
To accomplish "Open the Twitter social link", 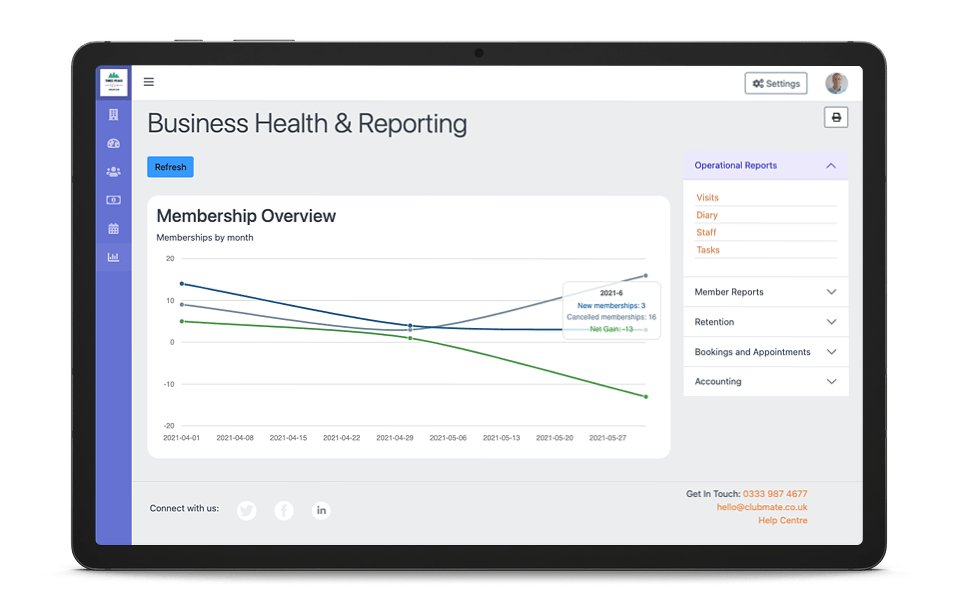I will click(247, 511).
